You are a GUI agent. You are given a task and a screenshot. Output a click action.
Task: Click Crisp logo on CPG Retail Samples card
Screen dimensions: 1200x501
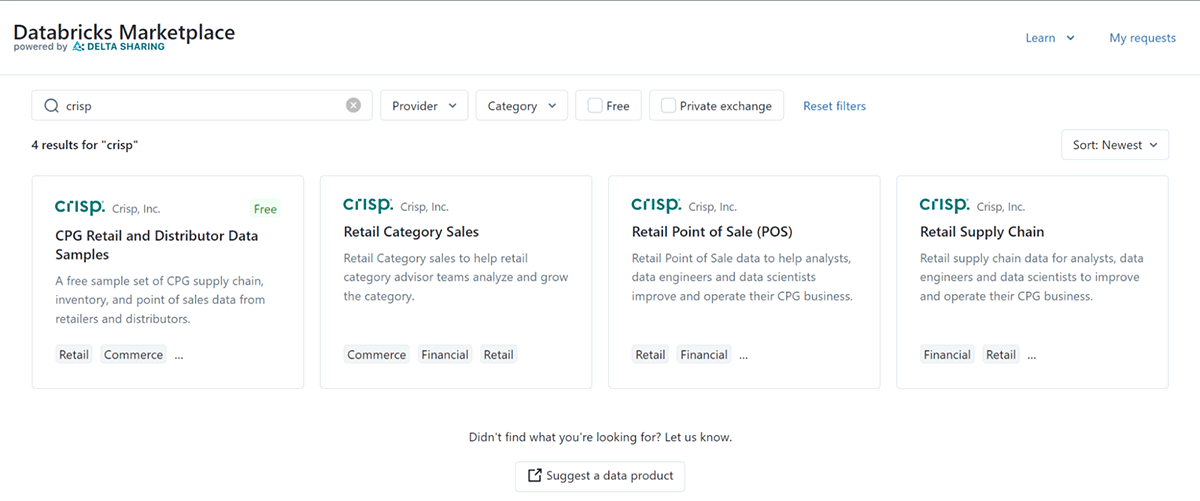click(x=80, y=207)
